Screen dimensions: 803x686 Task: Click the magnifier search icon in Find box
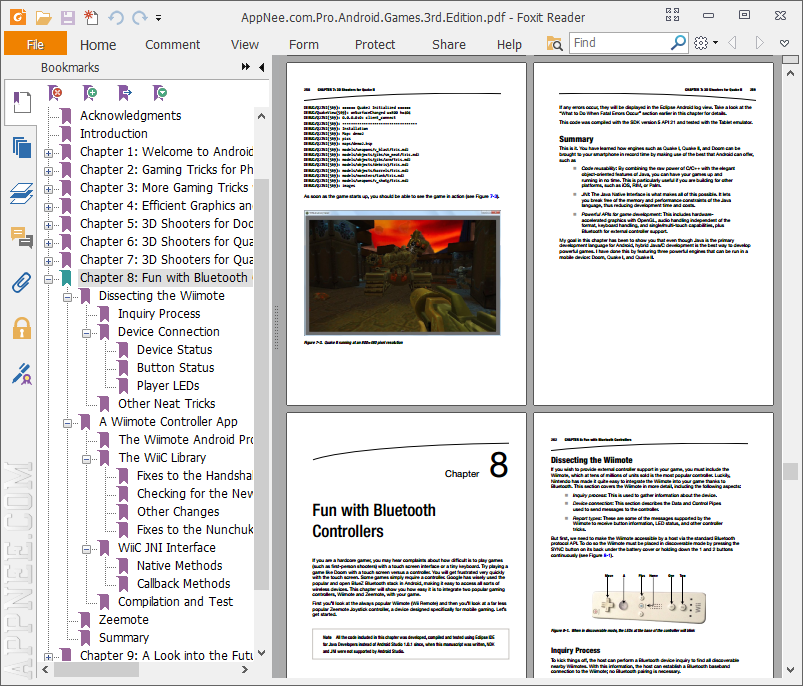tap(678, 42)
